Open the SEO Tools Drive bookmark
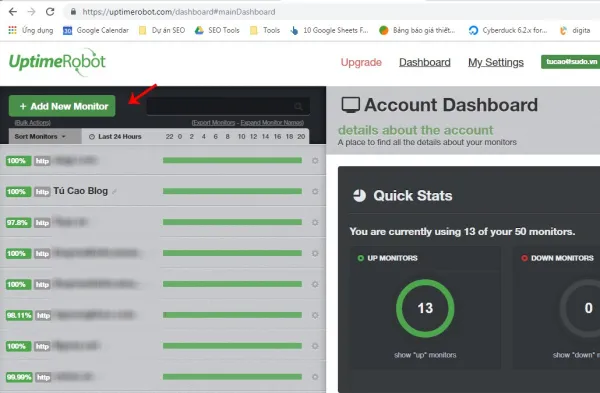The image size is (600, 393). (217, 30)
